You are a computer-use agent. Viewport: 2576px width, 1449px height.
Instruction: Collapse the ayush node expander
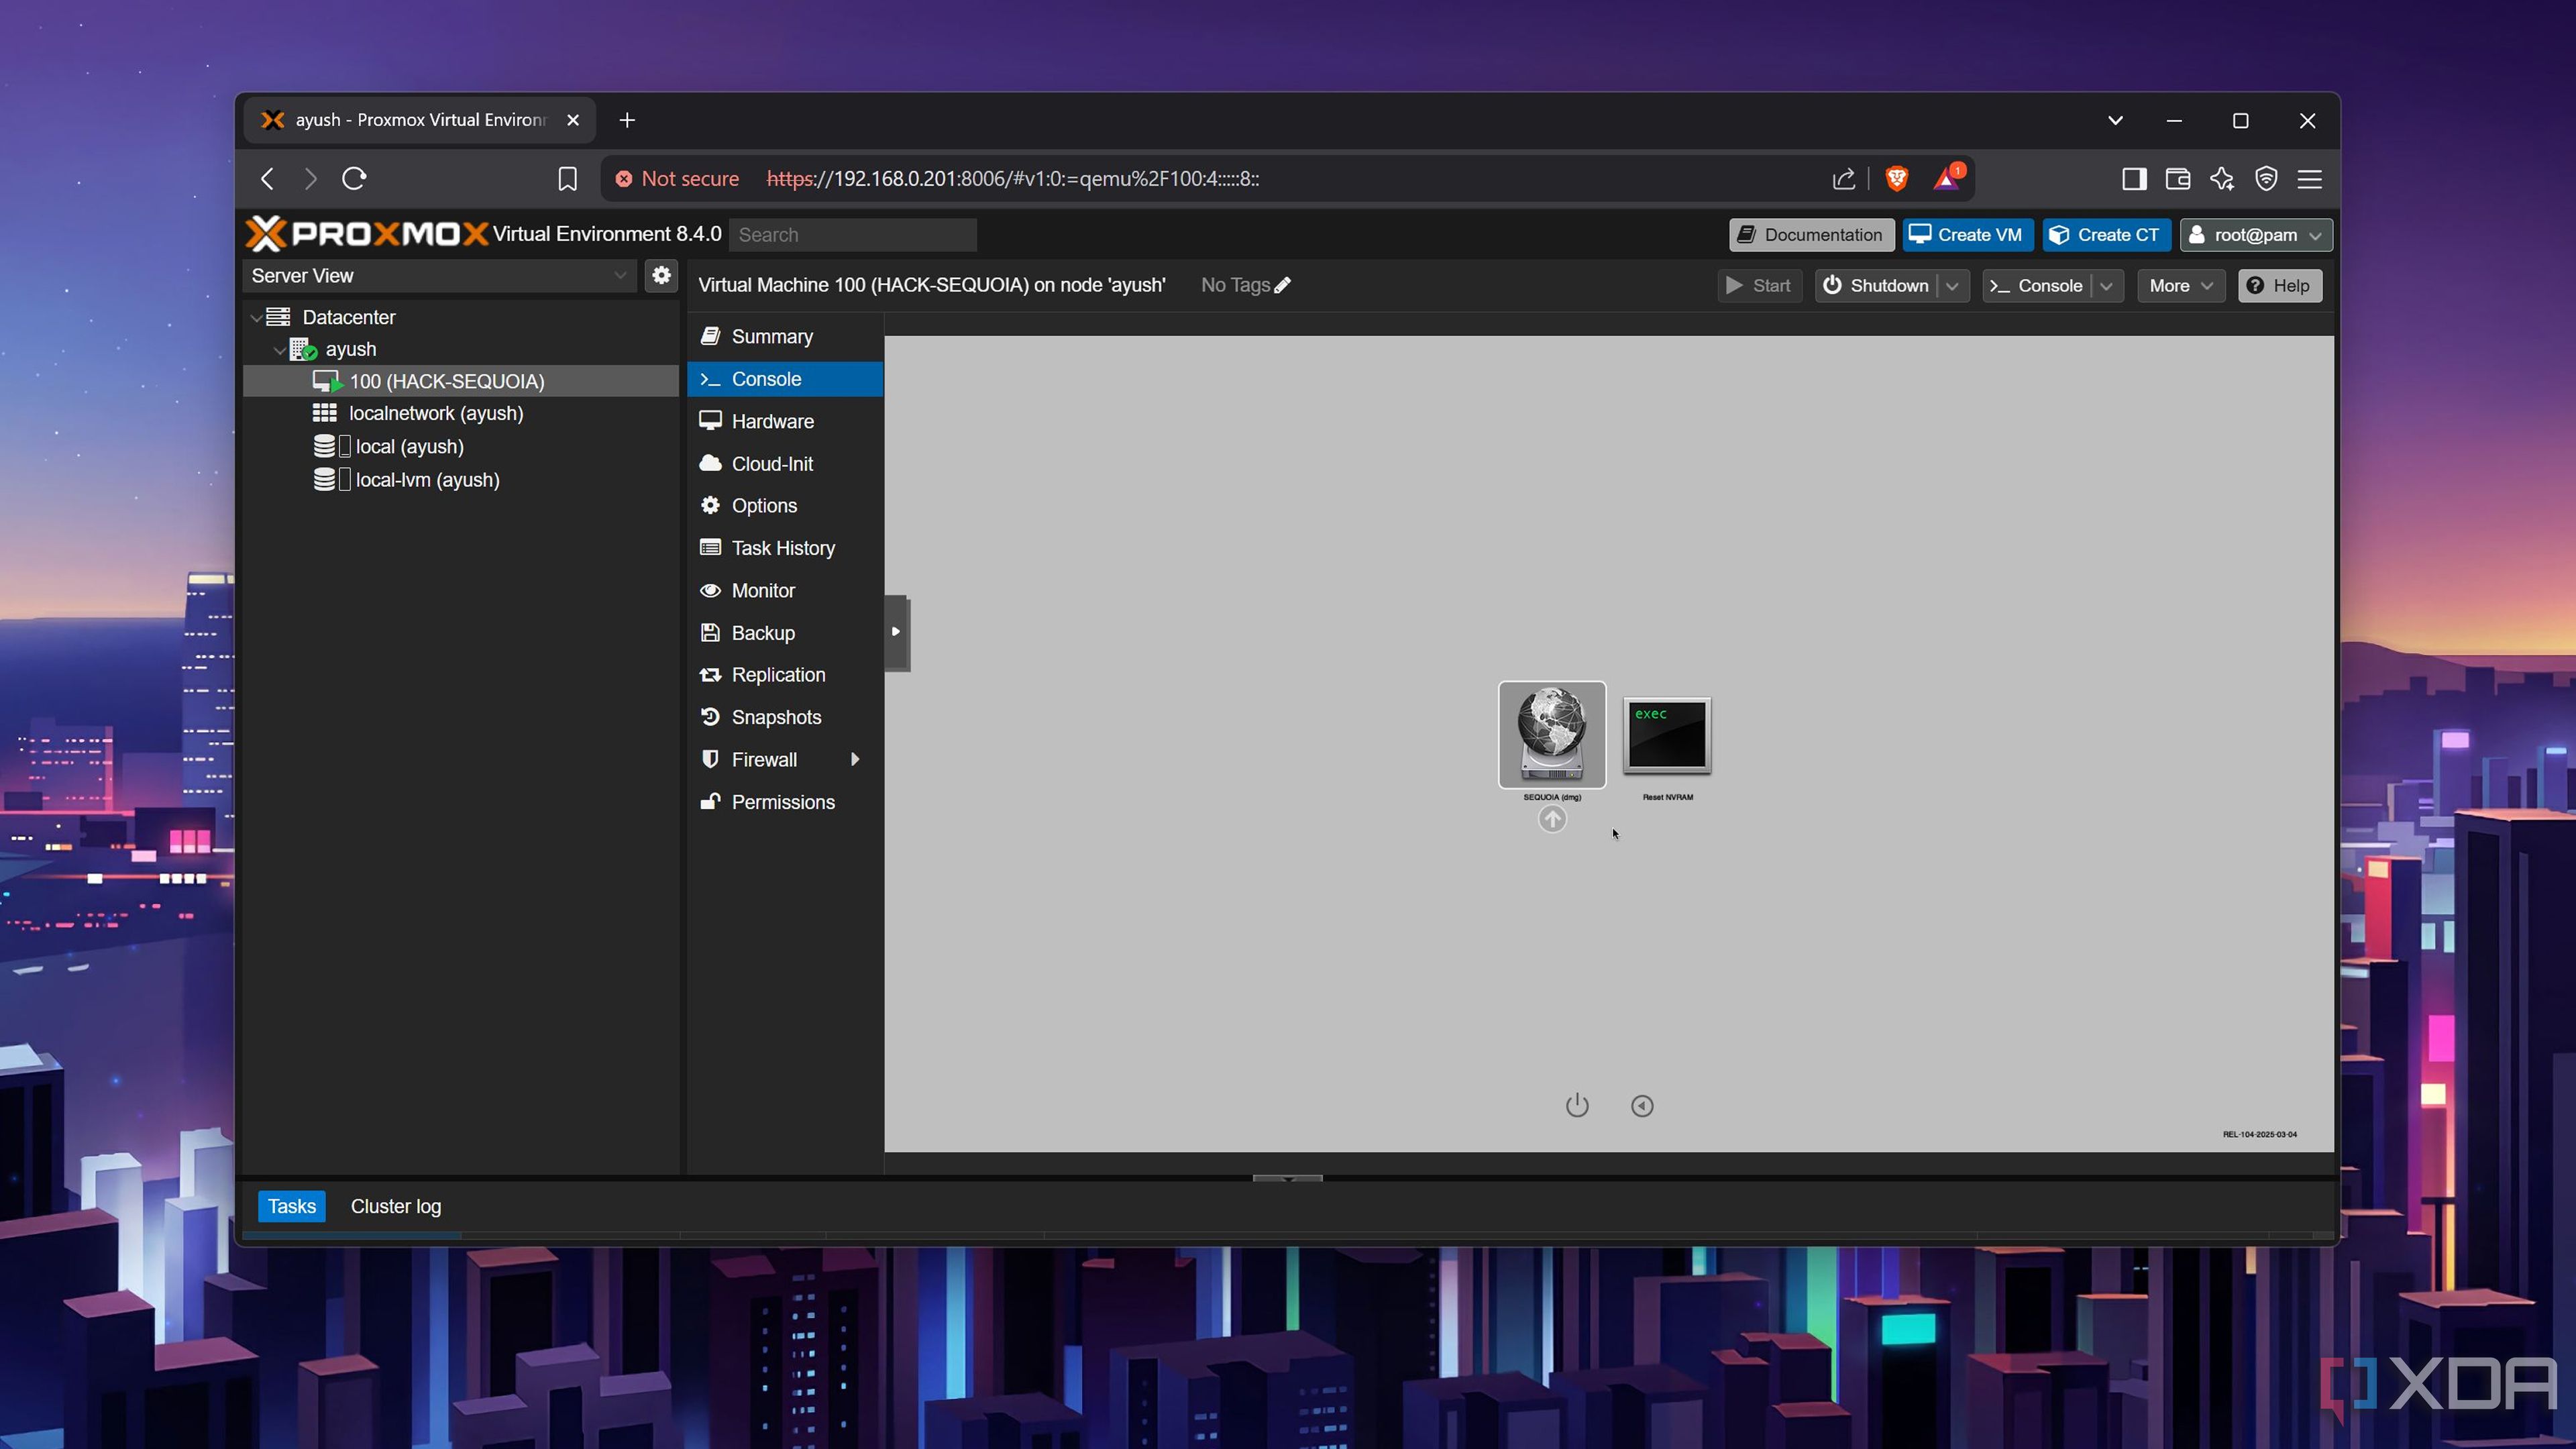280,350
